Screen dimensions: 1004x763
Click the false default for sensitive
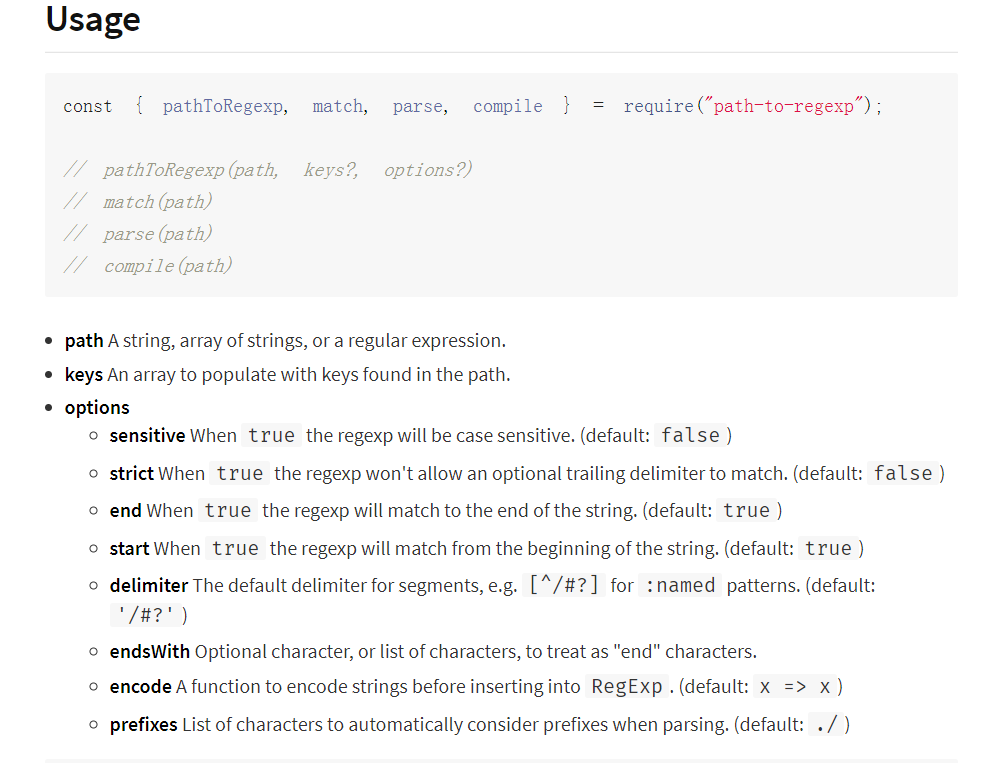point(690,436)
